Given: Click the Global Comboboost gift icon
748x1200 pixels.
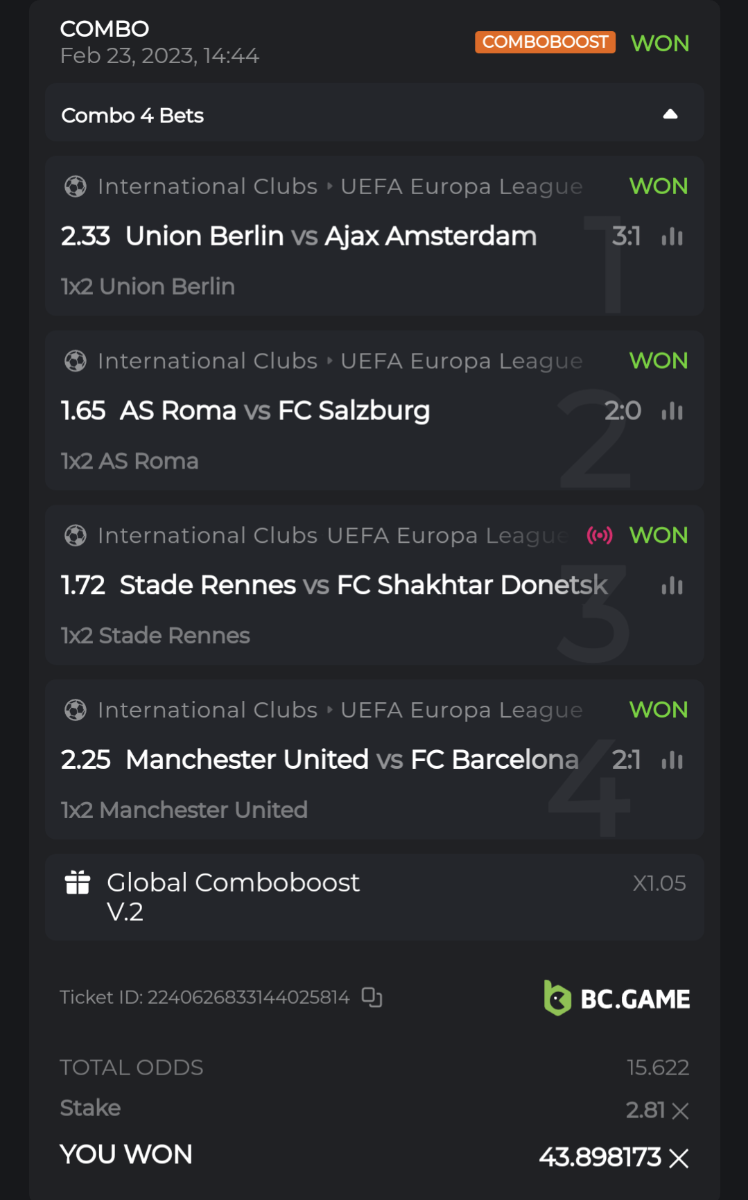Looking at the screenshot, I should tap(77, 883).
